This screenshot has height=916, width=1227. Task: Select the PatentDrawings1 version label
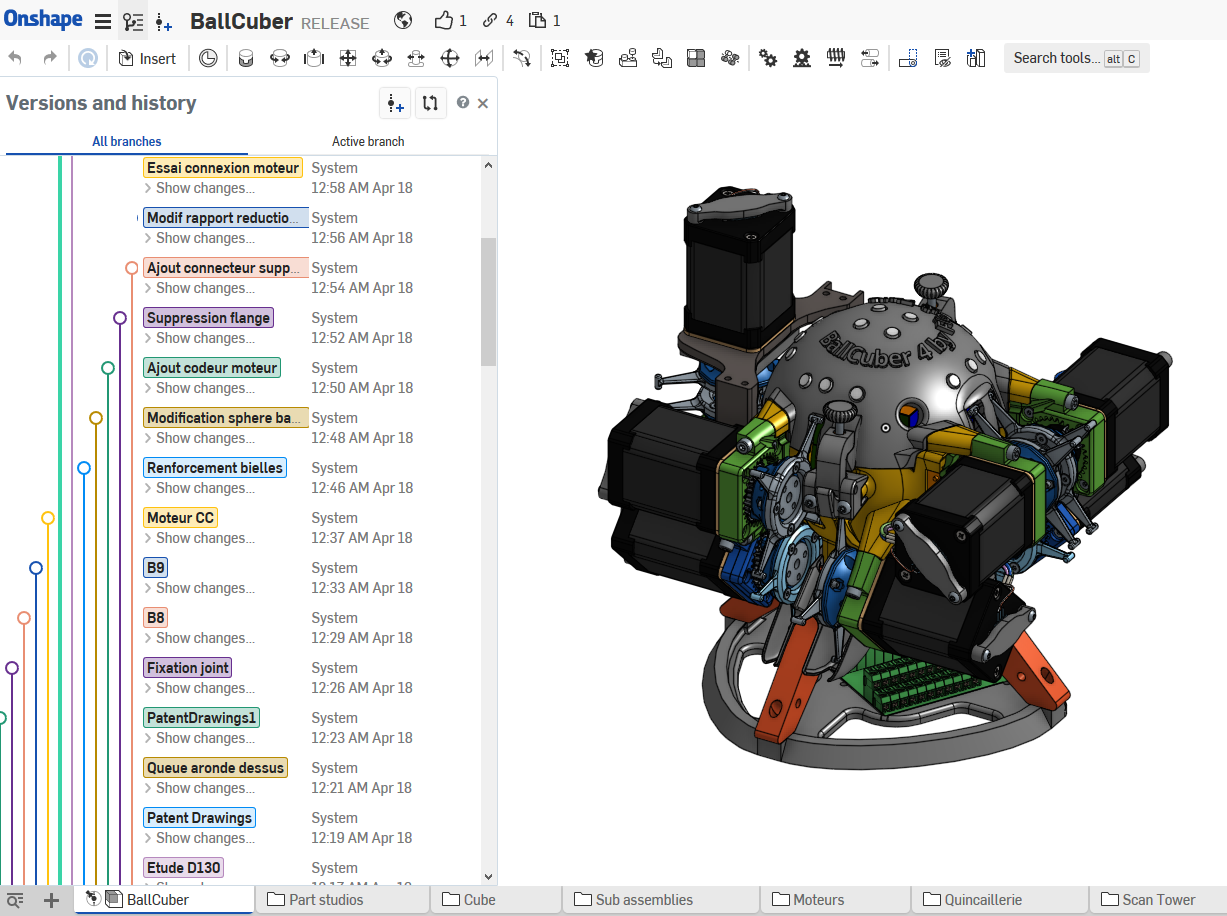tap(202, 718)
